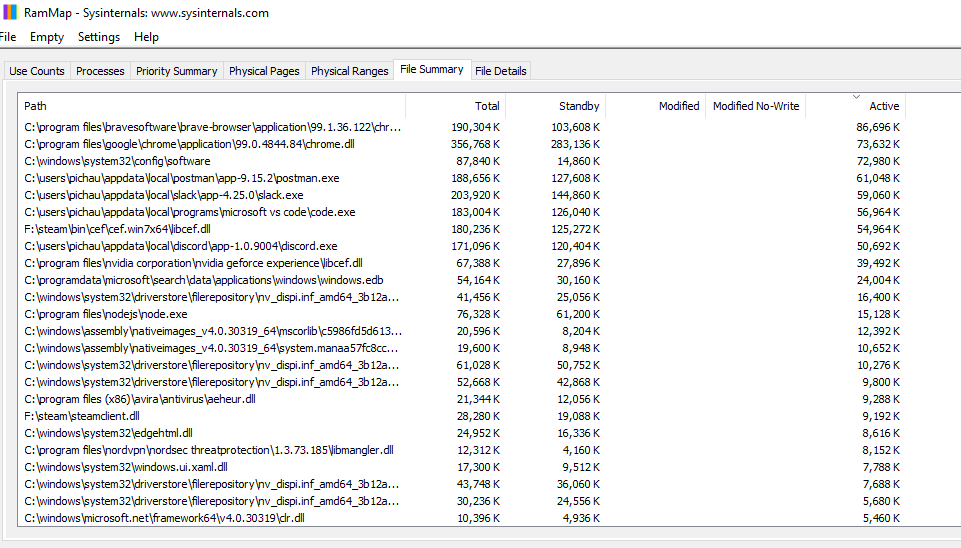Click the 61,028 K total value
Screen dimensions: 961x548
[478, 365]
